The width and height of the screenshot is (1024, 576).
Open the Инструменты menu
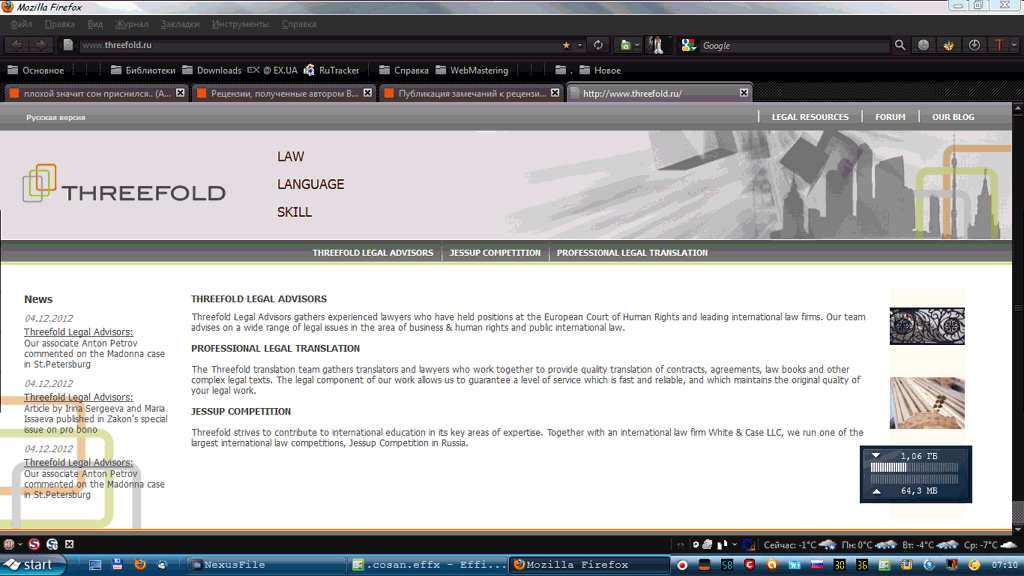240,24
